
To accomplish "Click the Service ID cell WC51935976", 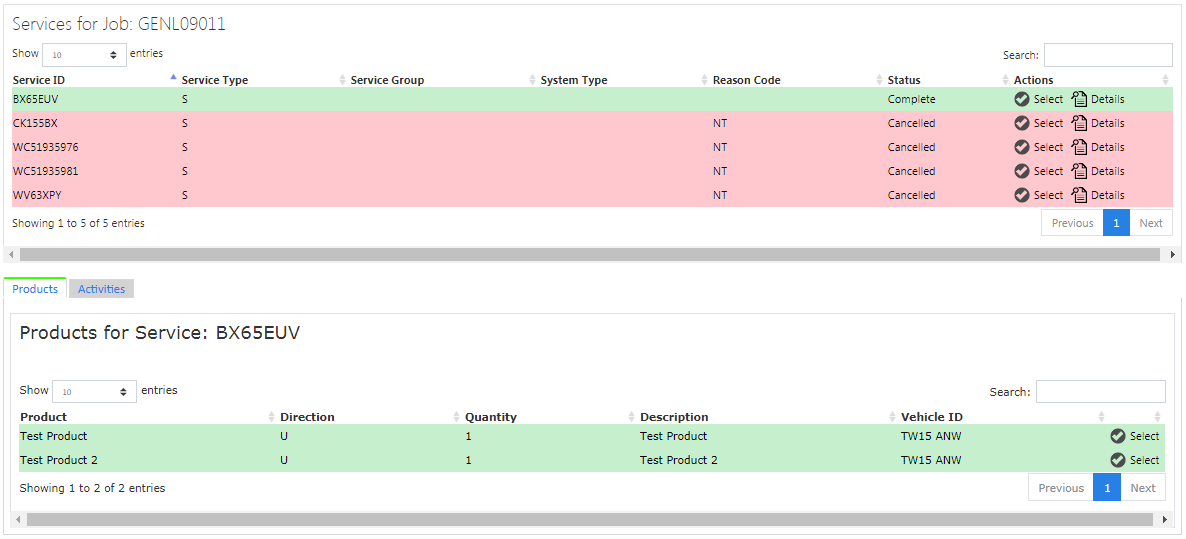I will point(45,147).
